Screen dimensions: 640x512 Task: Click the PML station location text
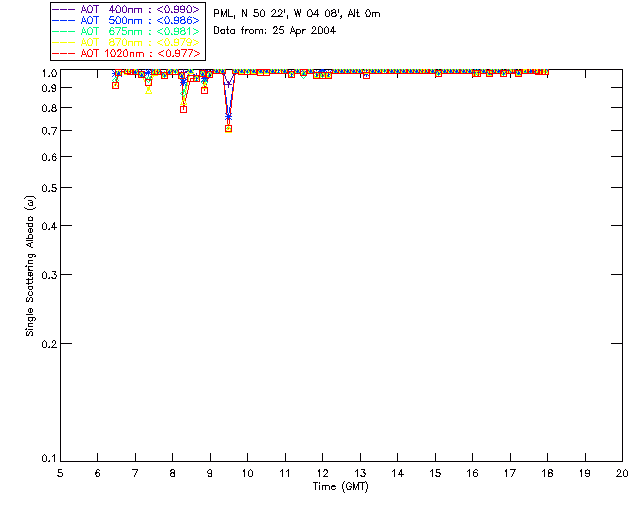pyautogui.click(x=297, y=14)
